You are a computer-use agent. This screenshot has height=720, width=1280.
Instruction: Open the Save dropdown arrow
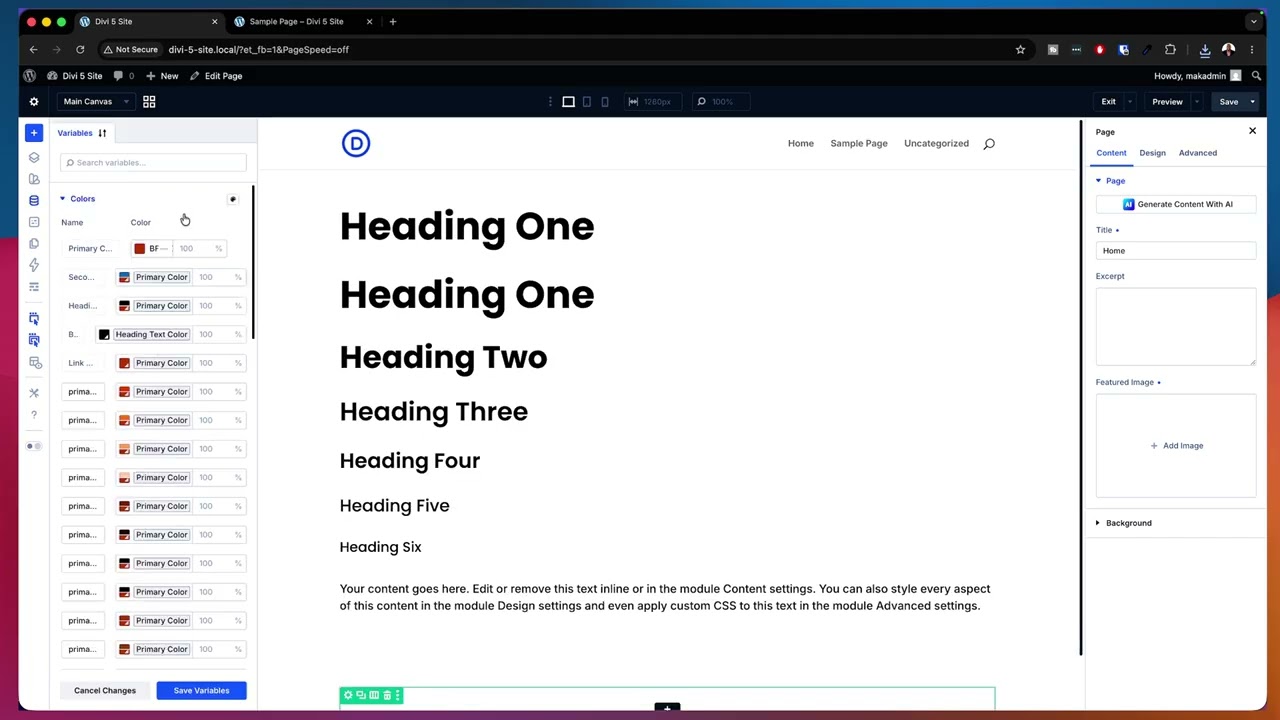pos(1252,101)
